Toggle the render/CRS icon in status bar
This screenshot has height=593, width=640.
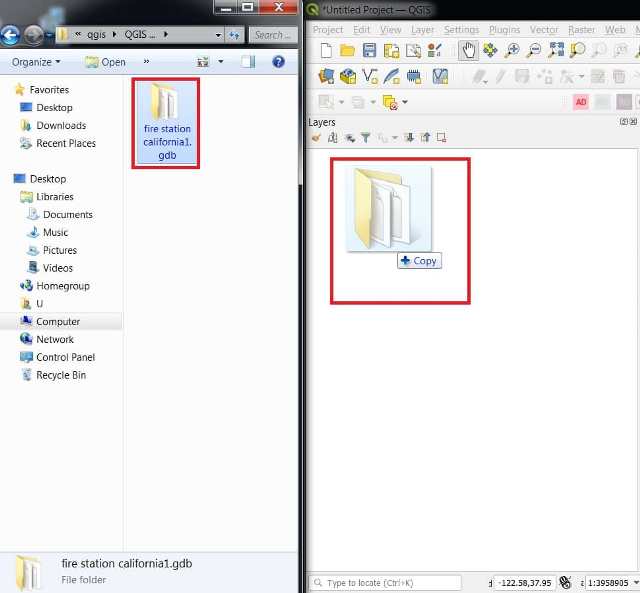pos(565,582)
